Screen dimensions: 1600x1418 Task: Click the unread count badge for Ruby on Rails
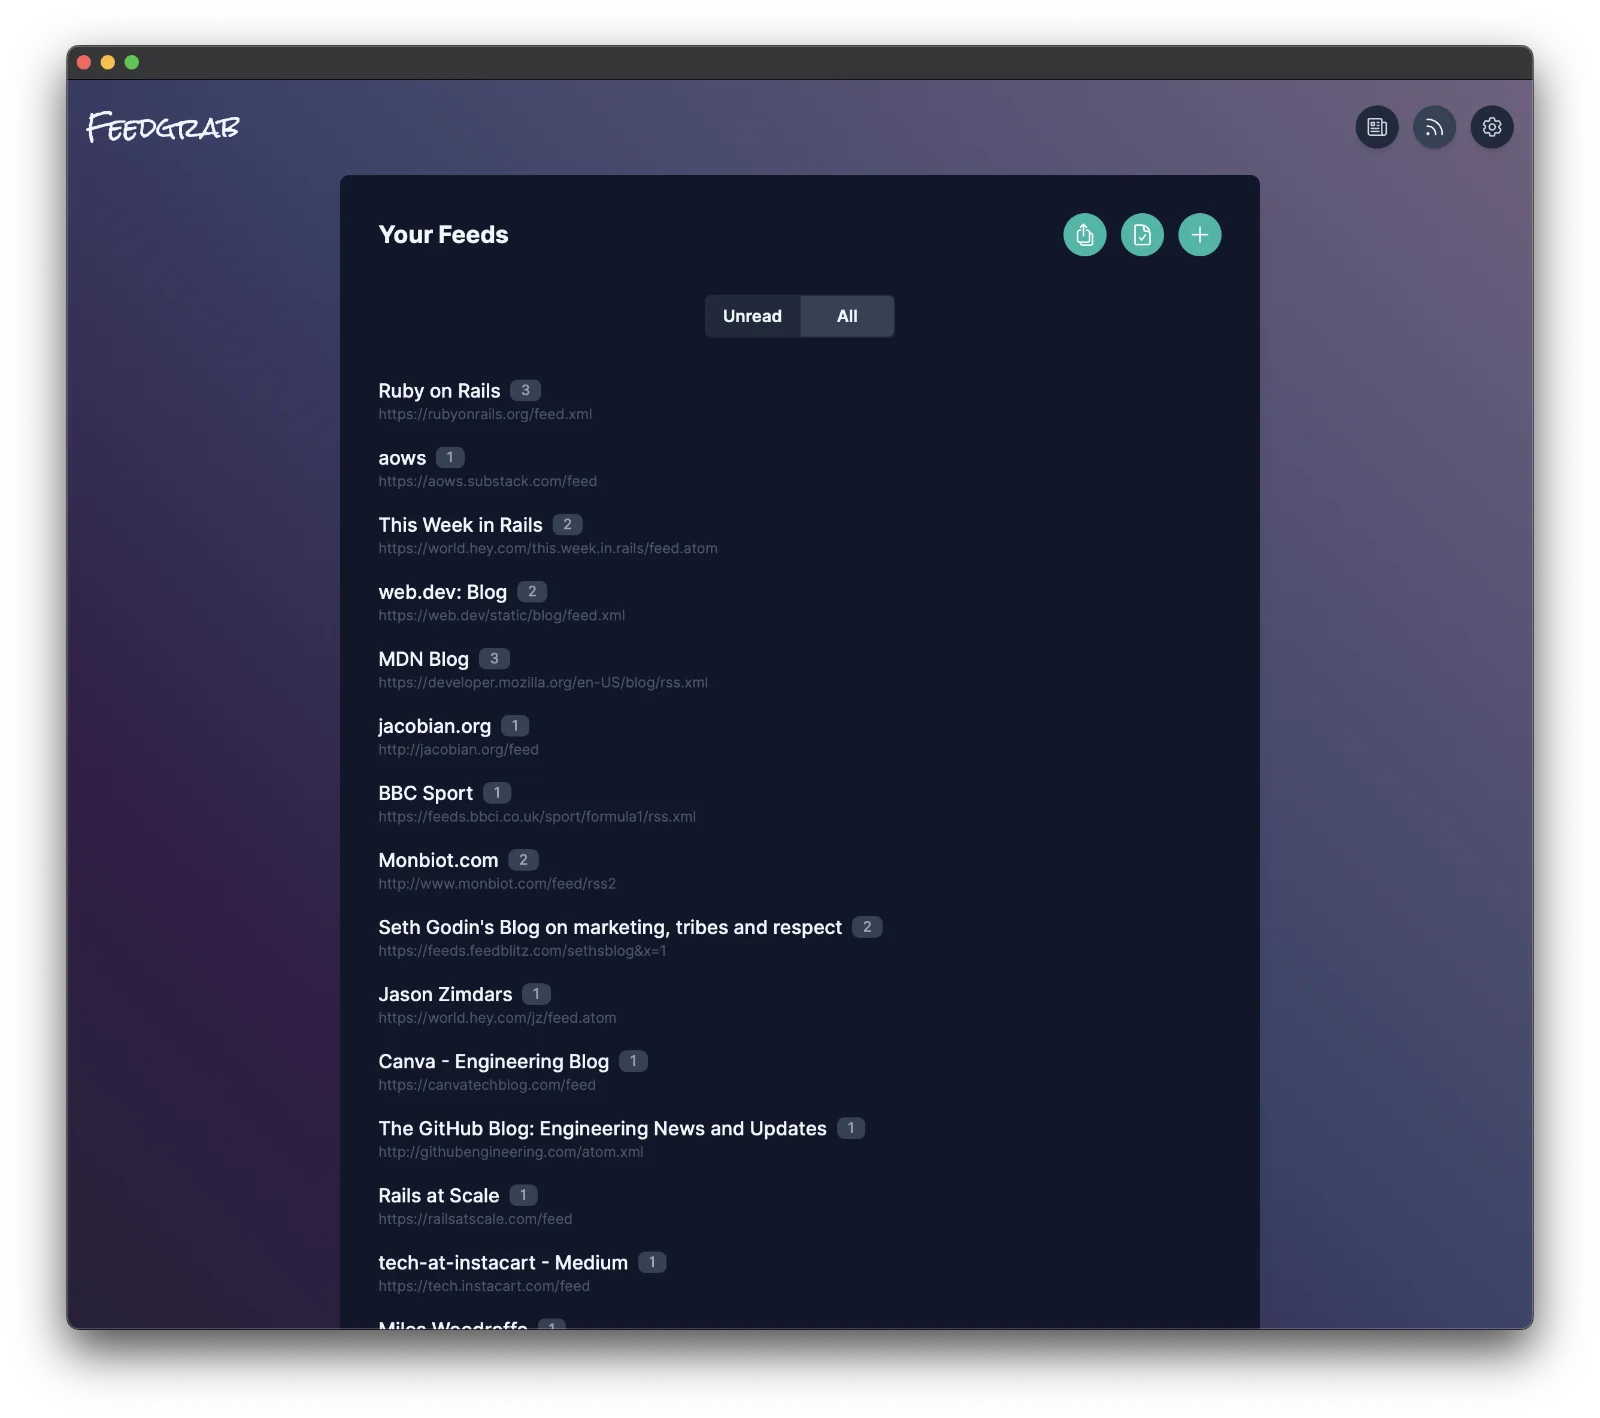pyautogui.click(x=525, y=390)
